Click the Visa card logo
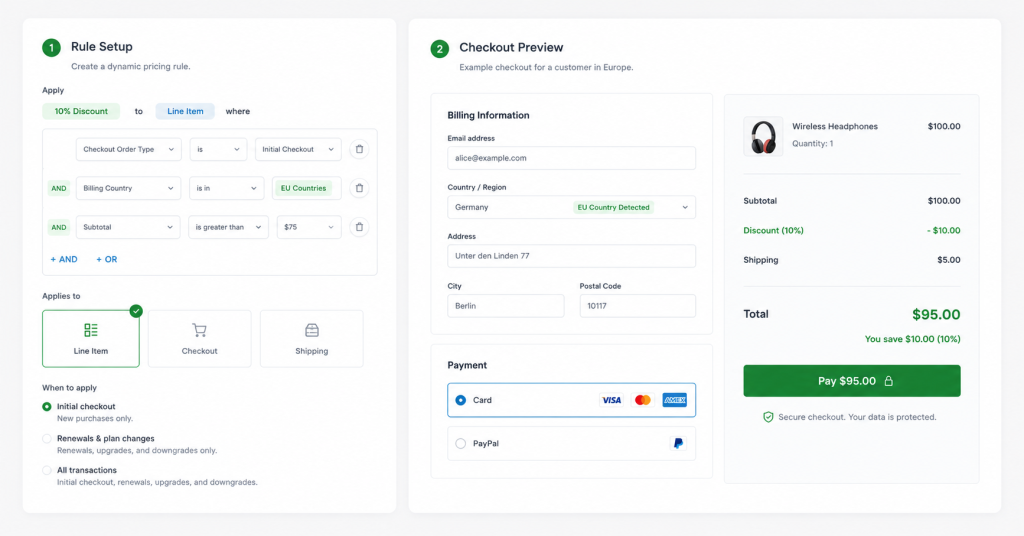The image size is (1024, 536). pyautogui.click(x=611, y=400)
